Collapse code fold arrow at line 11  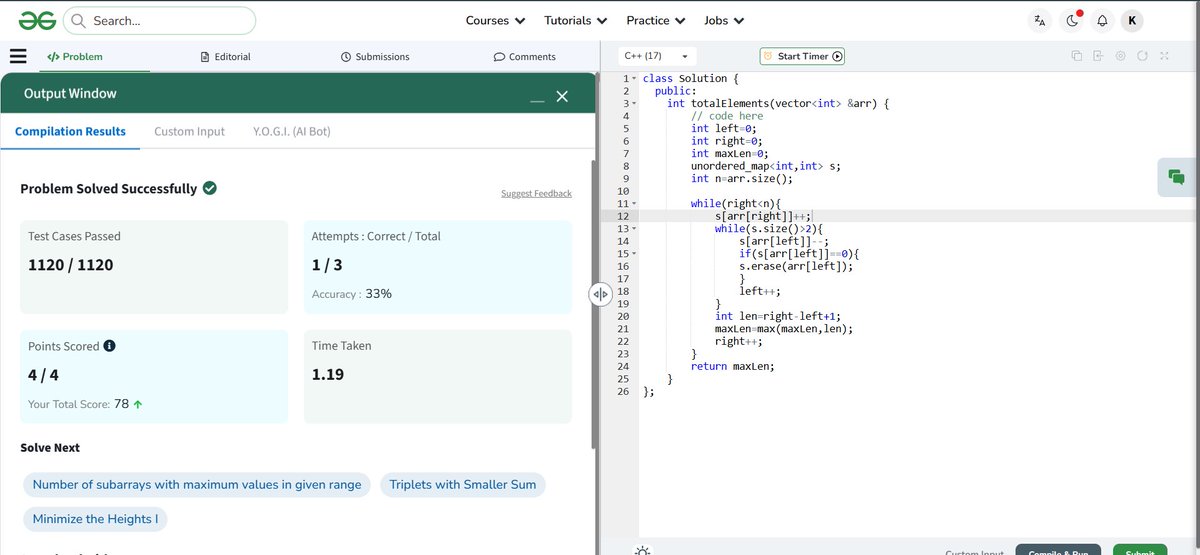(x=634, y=204)
